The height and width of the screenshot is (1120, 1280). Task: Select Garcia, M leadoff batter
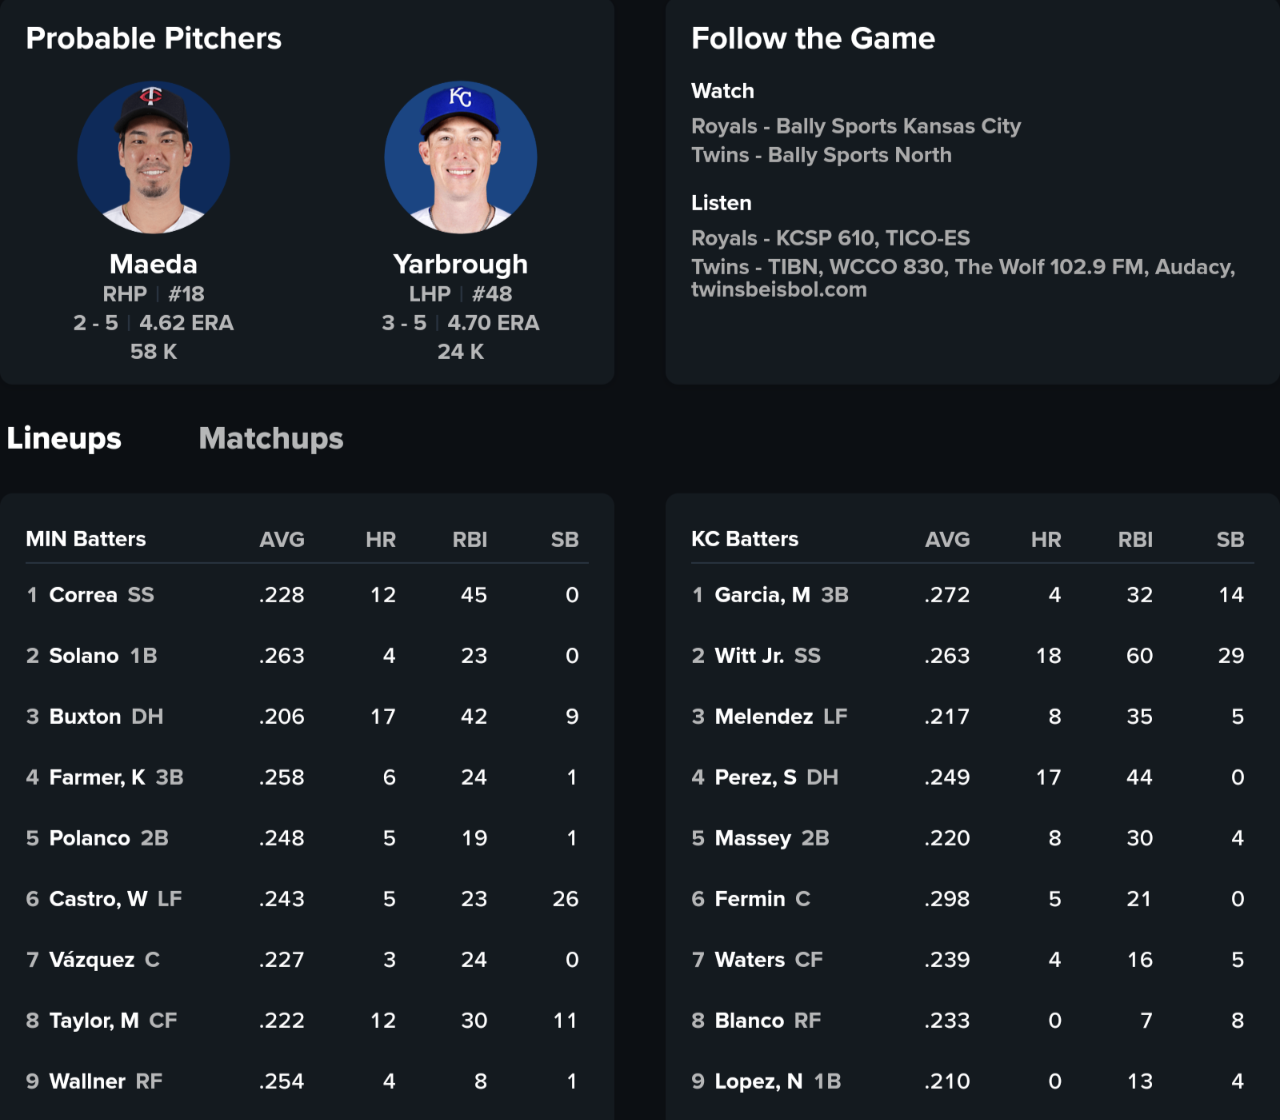pos(762,595)
